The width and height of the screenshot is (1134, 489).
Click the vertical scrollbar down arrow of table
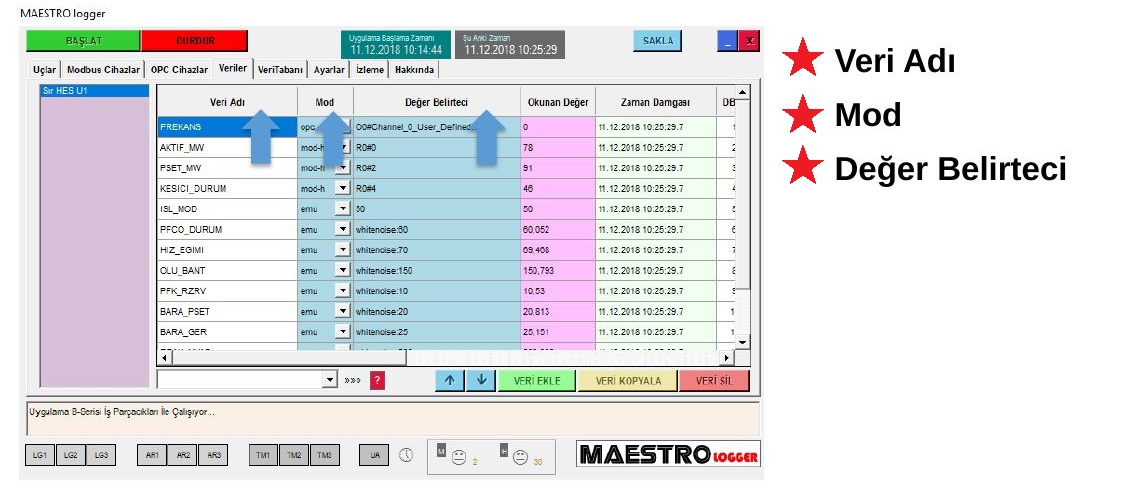(743, 341)
